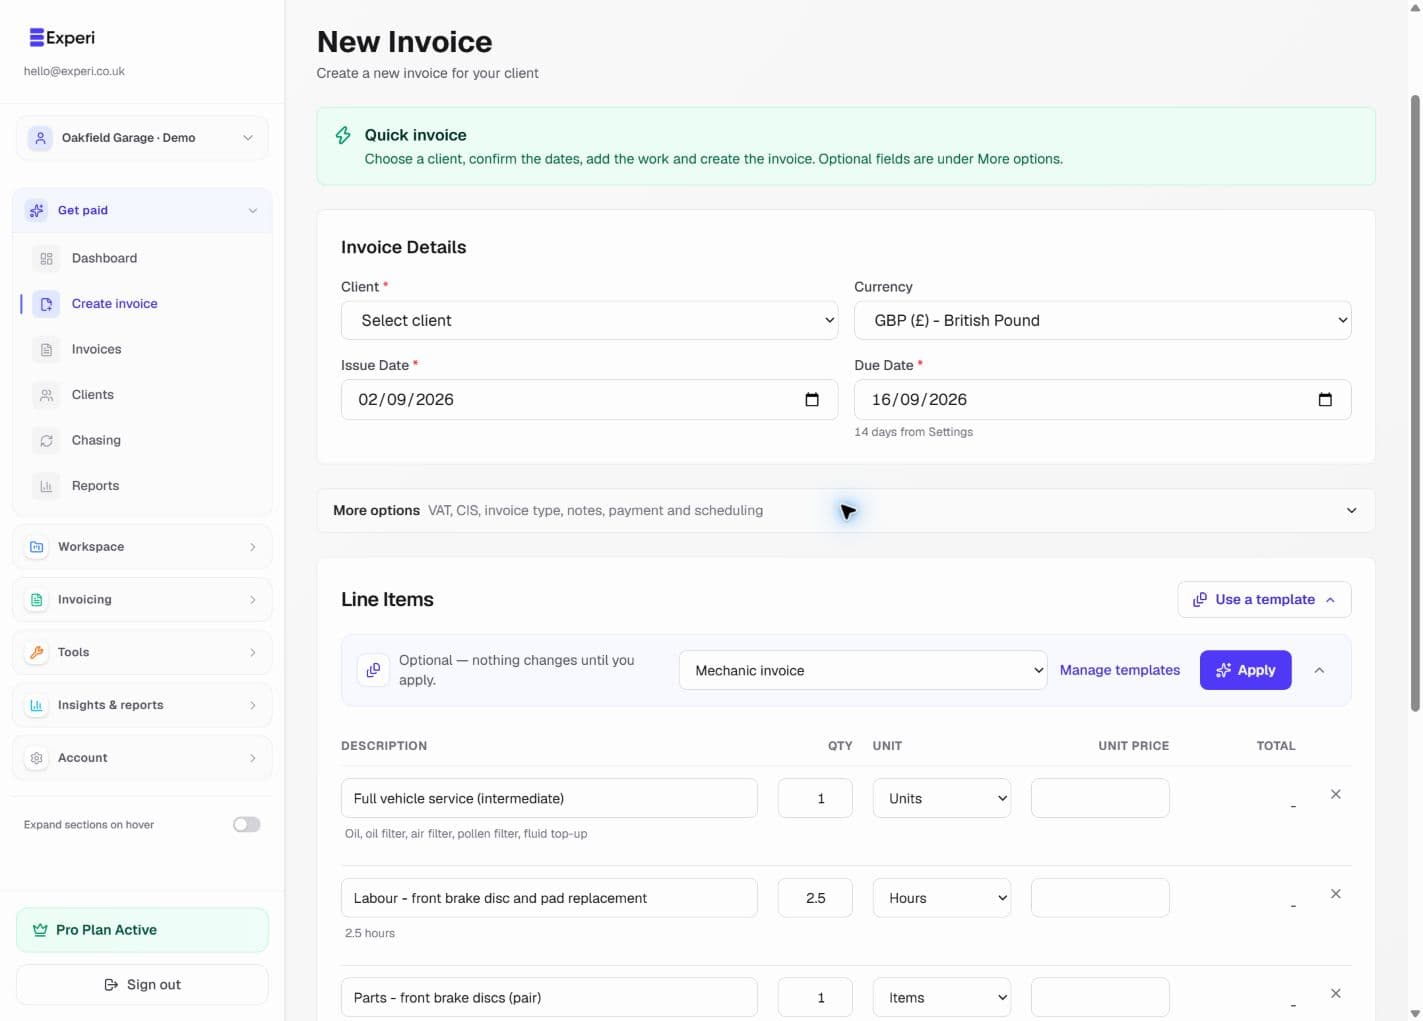Open Units dropdown for Full vehicle service
This screenshot has height=1021, width=1423.
(x=942, y=798)
